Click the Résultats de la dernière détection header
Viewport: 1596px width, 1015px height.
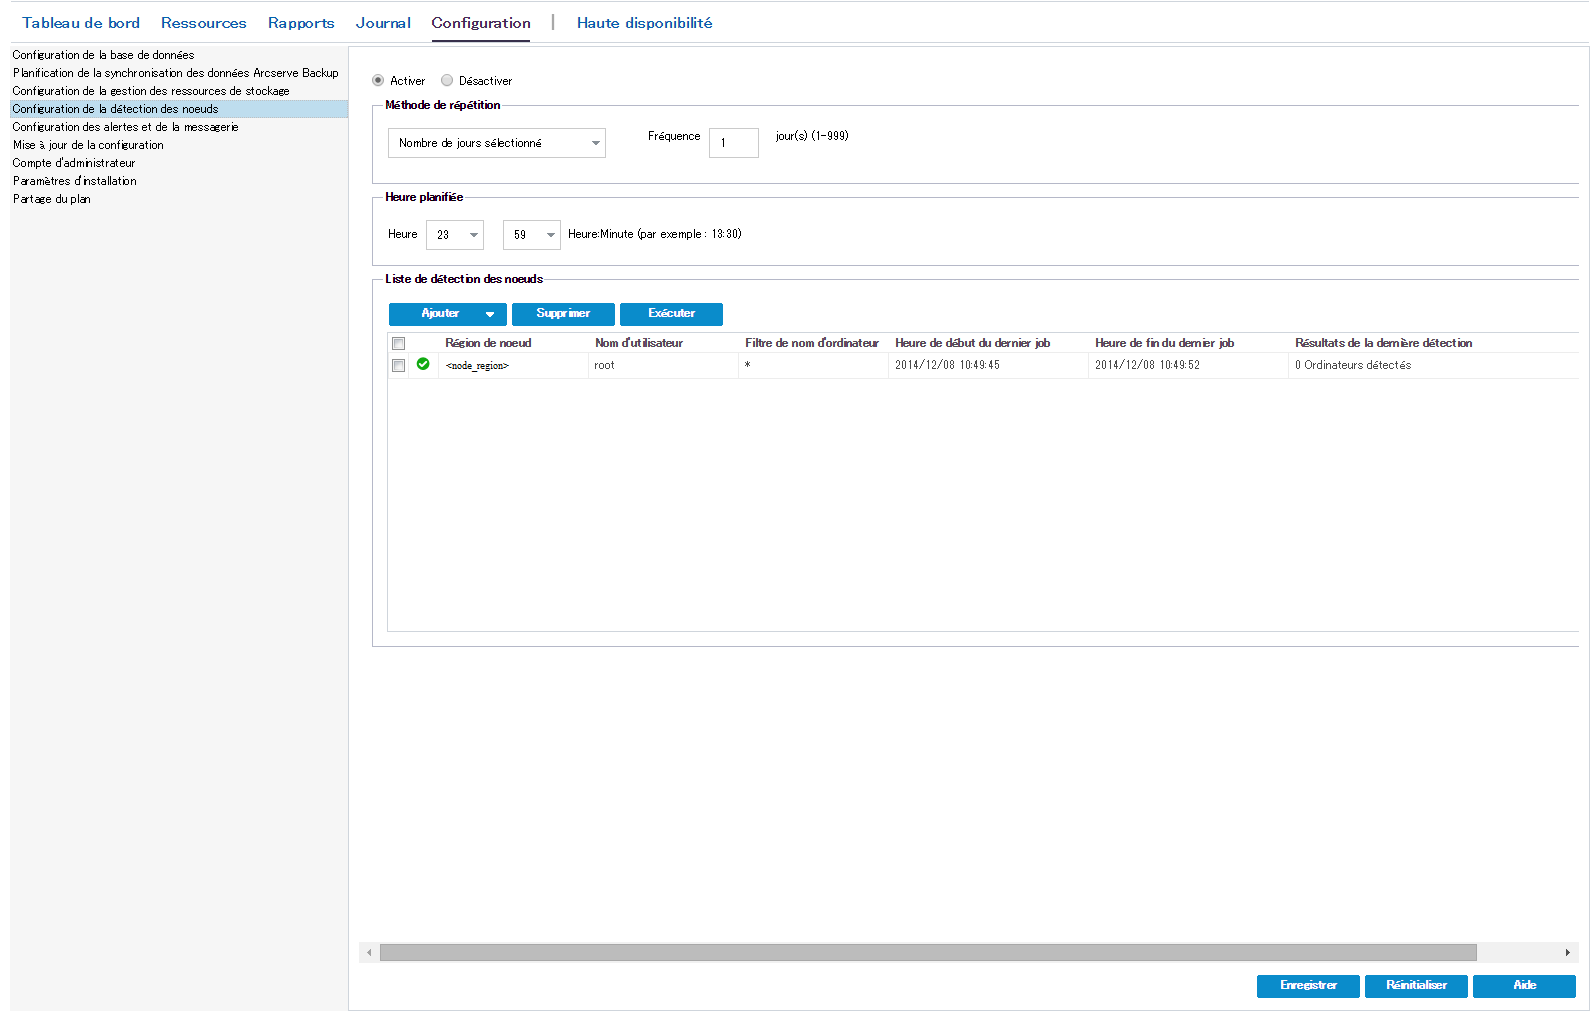[x=1434, y=343]
